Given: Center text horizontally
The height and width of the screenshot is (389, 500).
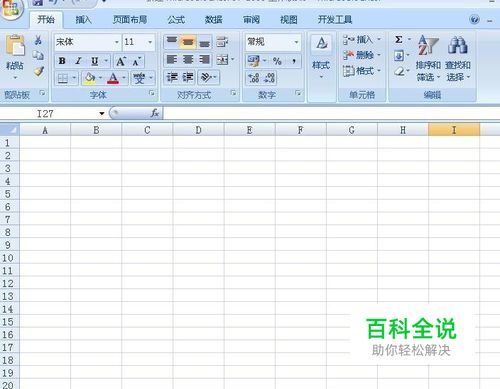Looking at the screenshot, I should tap(188, 60).
